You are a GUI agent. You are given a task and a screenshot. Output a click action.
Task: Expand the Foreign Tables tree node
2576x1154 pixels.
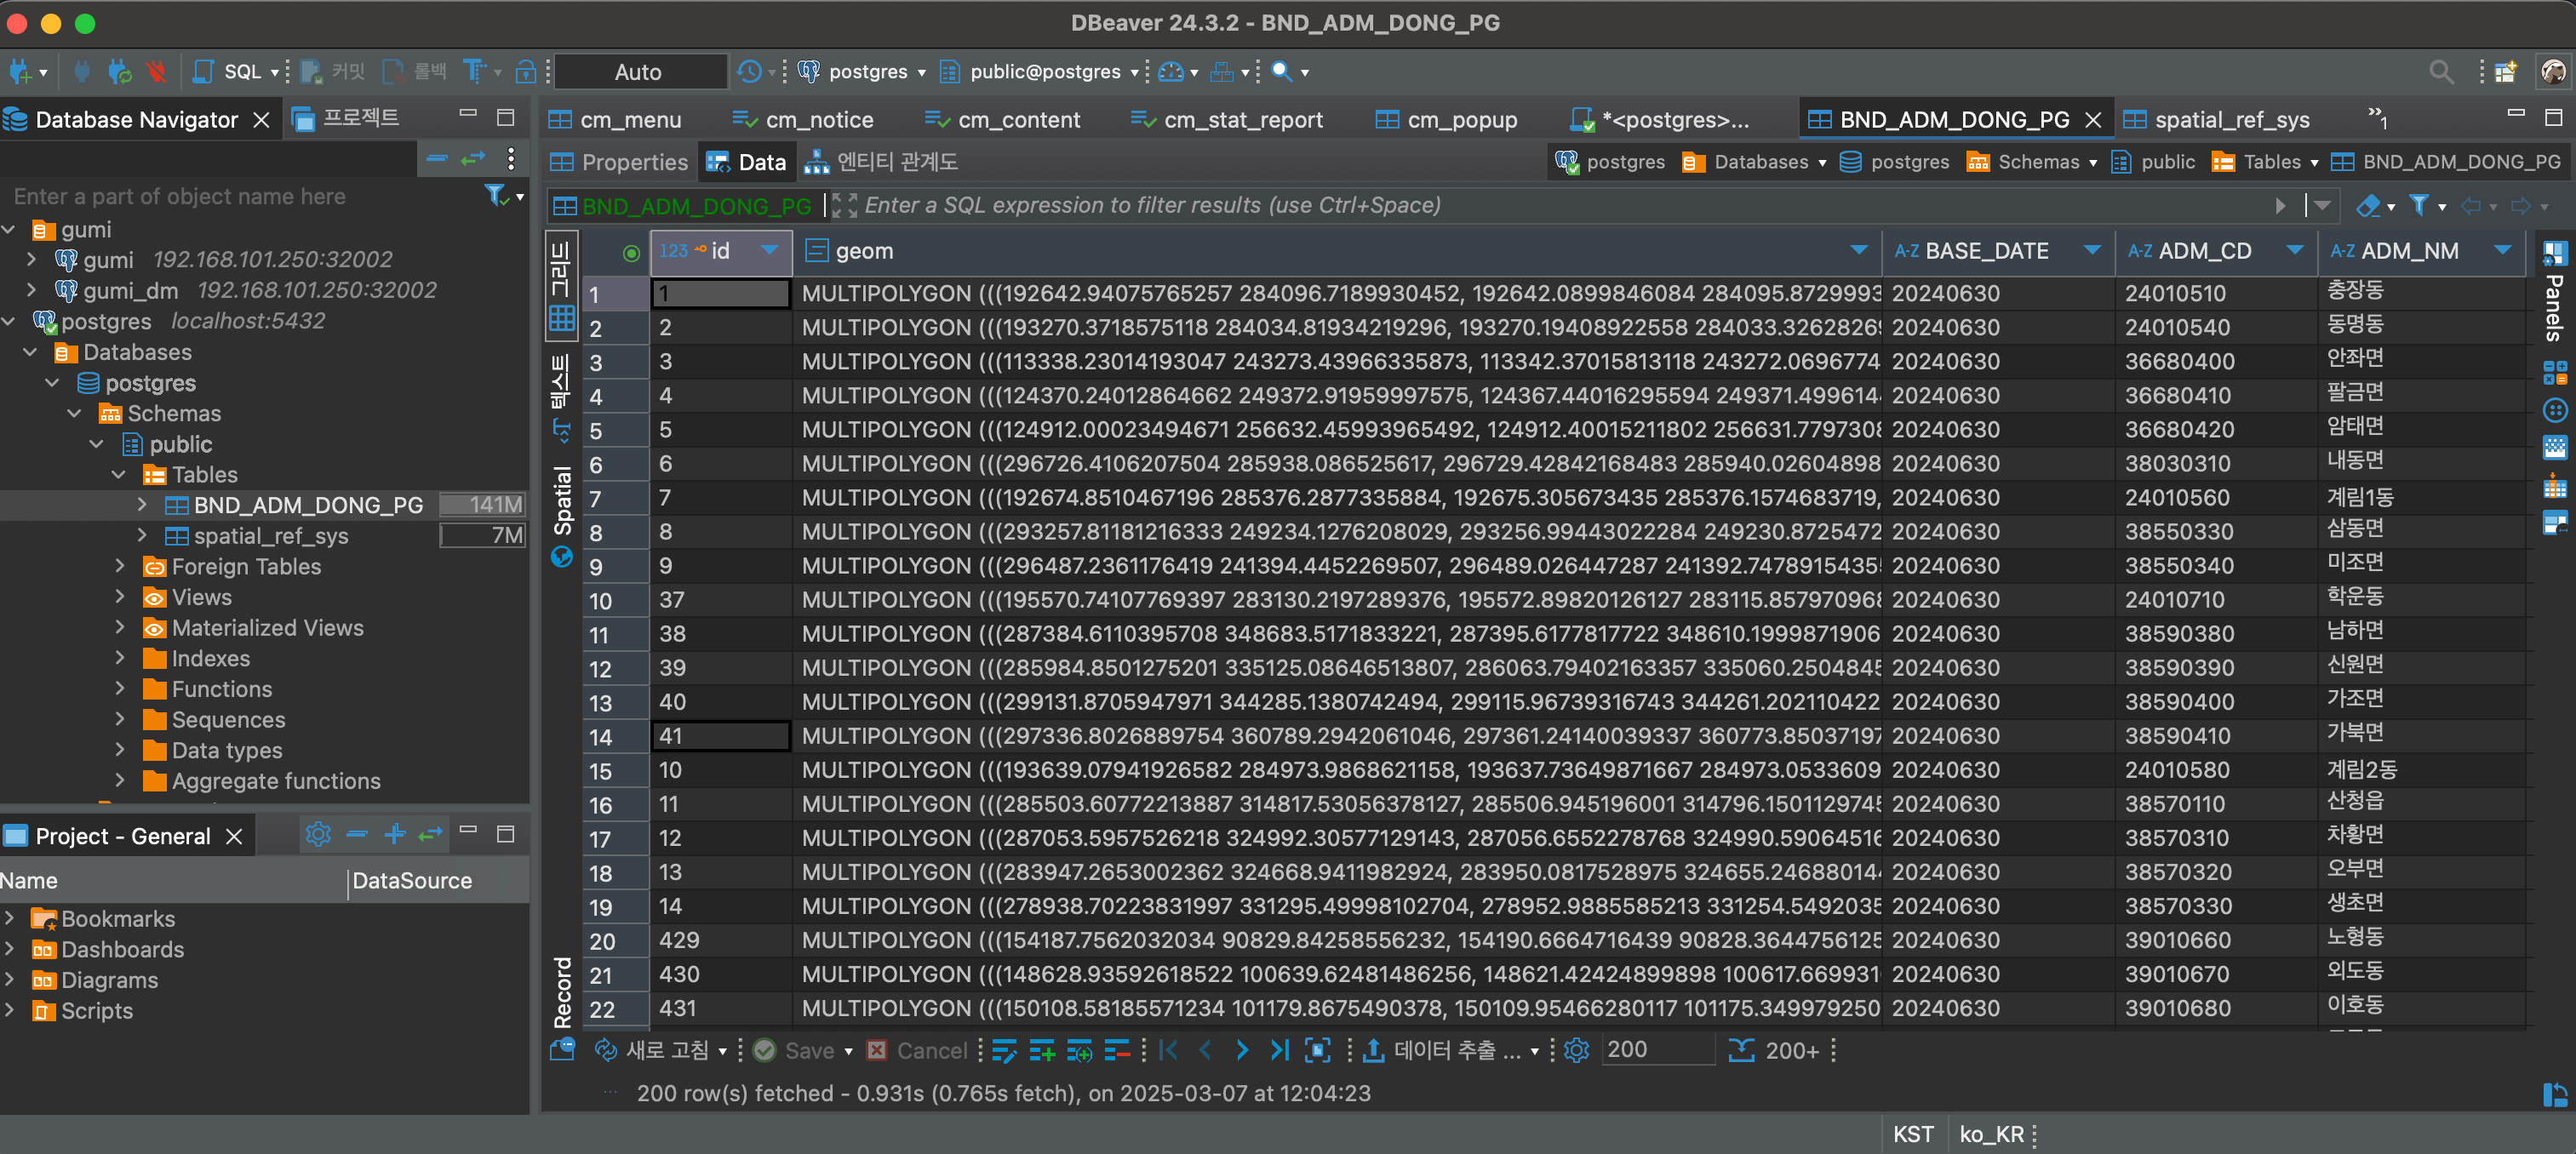120,567
